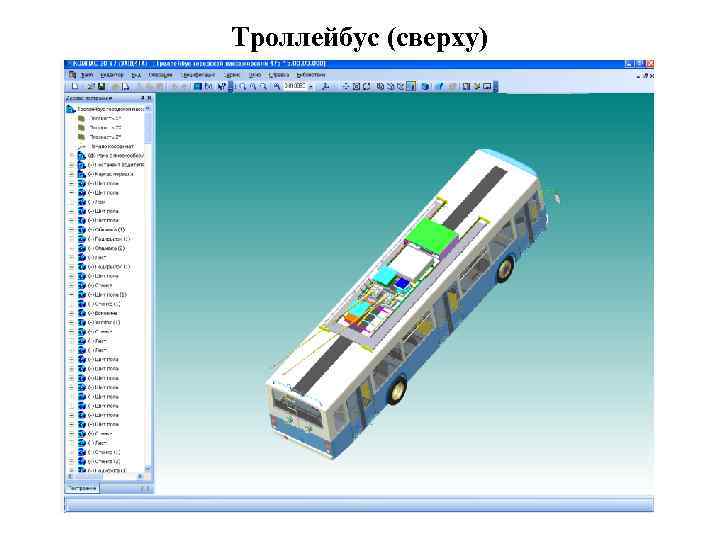Screen dimensions: 720x540
Task: Activate the context help cursor icon
Action: point(221,86)
